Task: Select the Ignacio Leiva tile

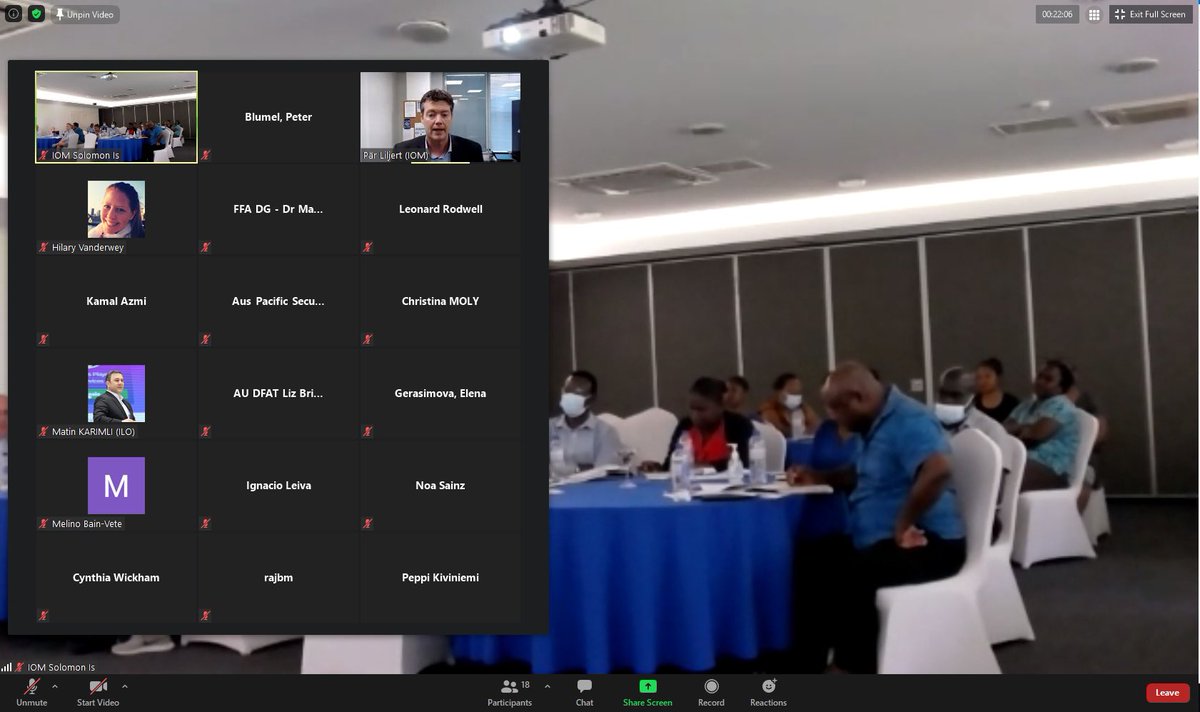Action: pos(278,485)
